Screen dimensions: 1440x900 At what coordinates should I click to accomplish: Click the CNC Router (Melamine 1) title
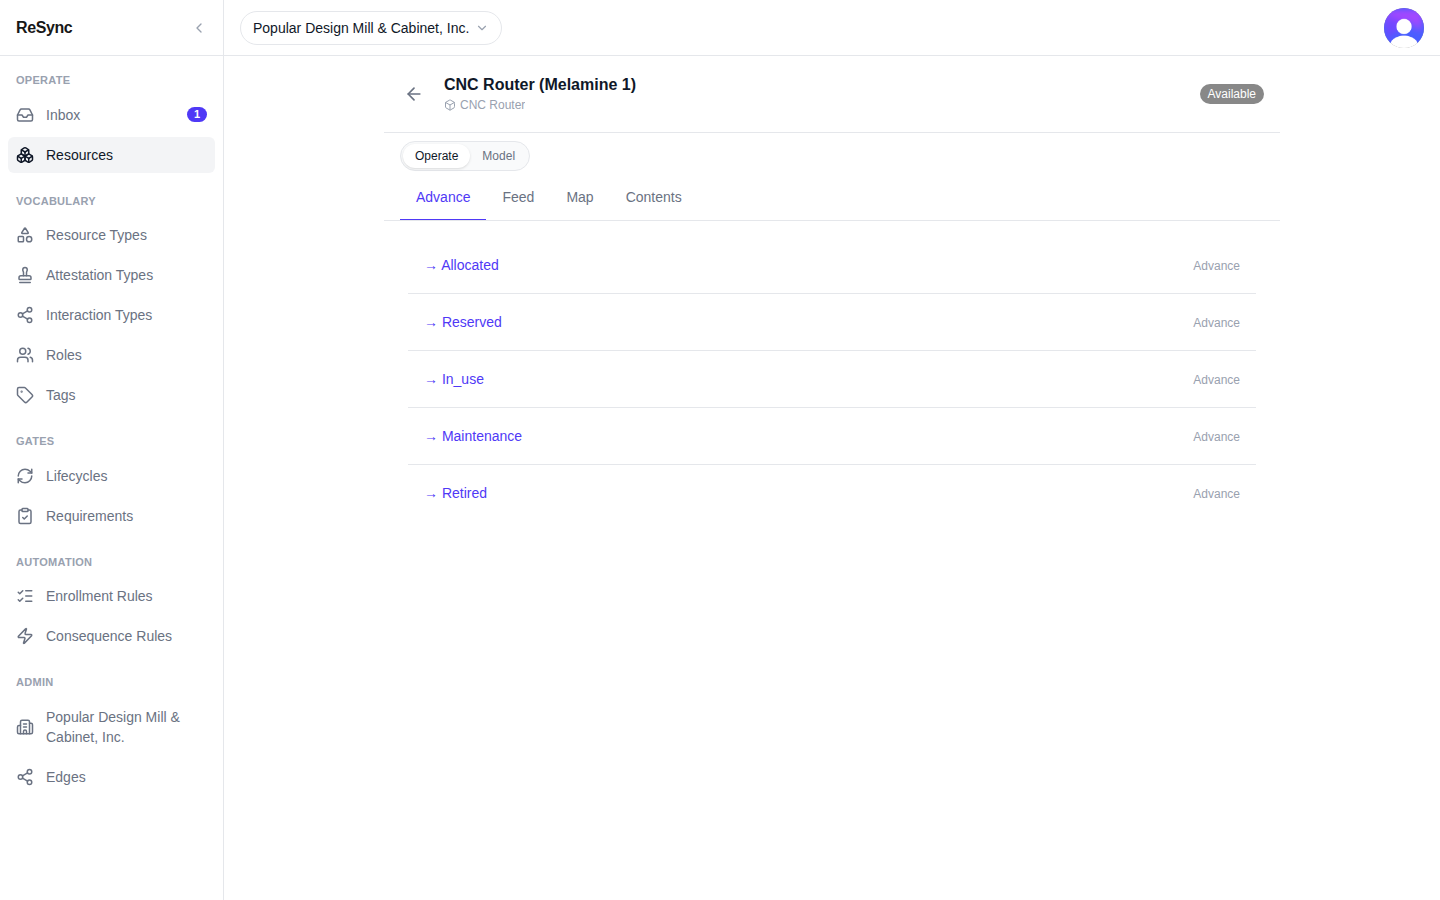pos(540,84)
